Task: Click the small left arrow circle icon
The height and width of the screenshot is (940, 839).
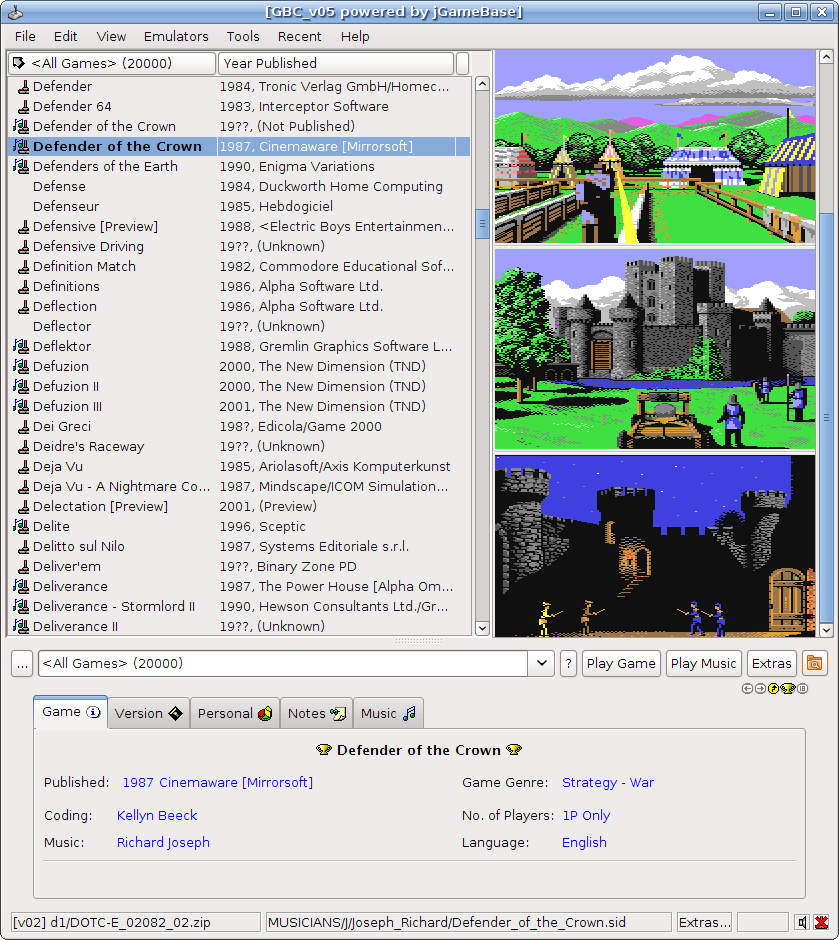Action: (x=747, y=688)
